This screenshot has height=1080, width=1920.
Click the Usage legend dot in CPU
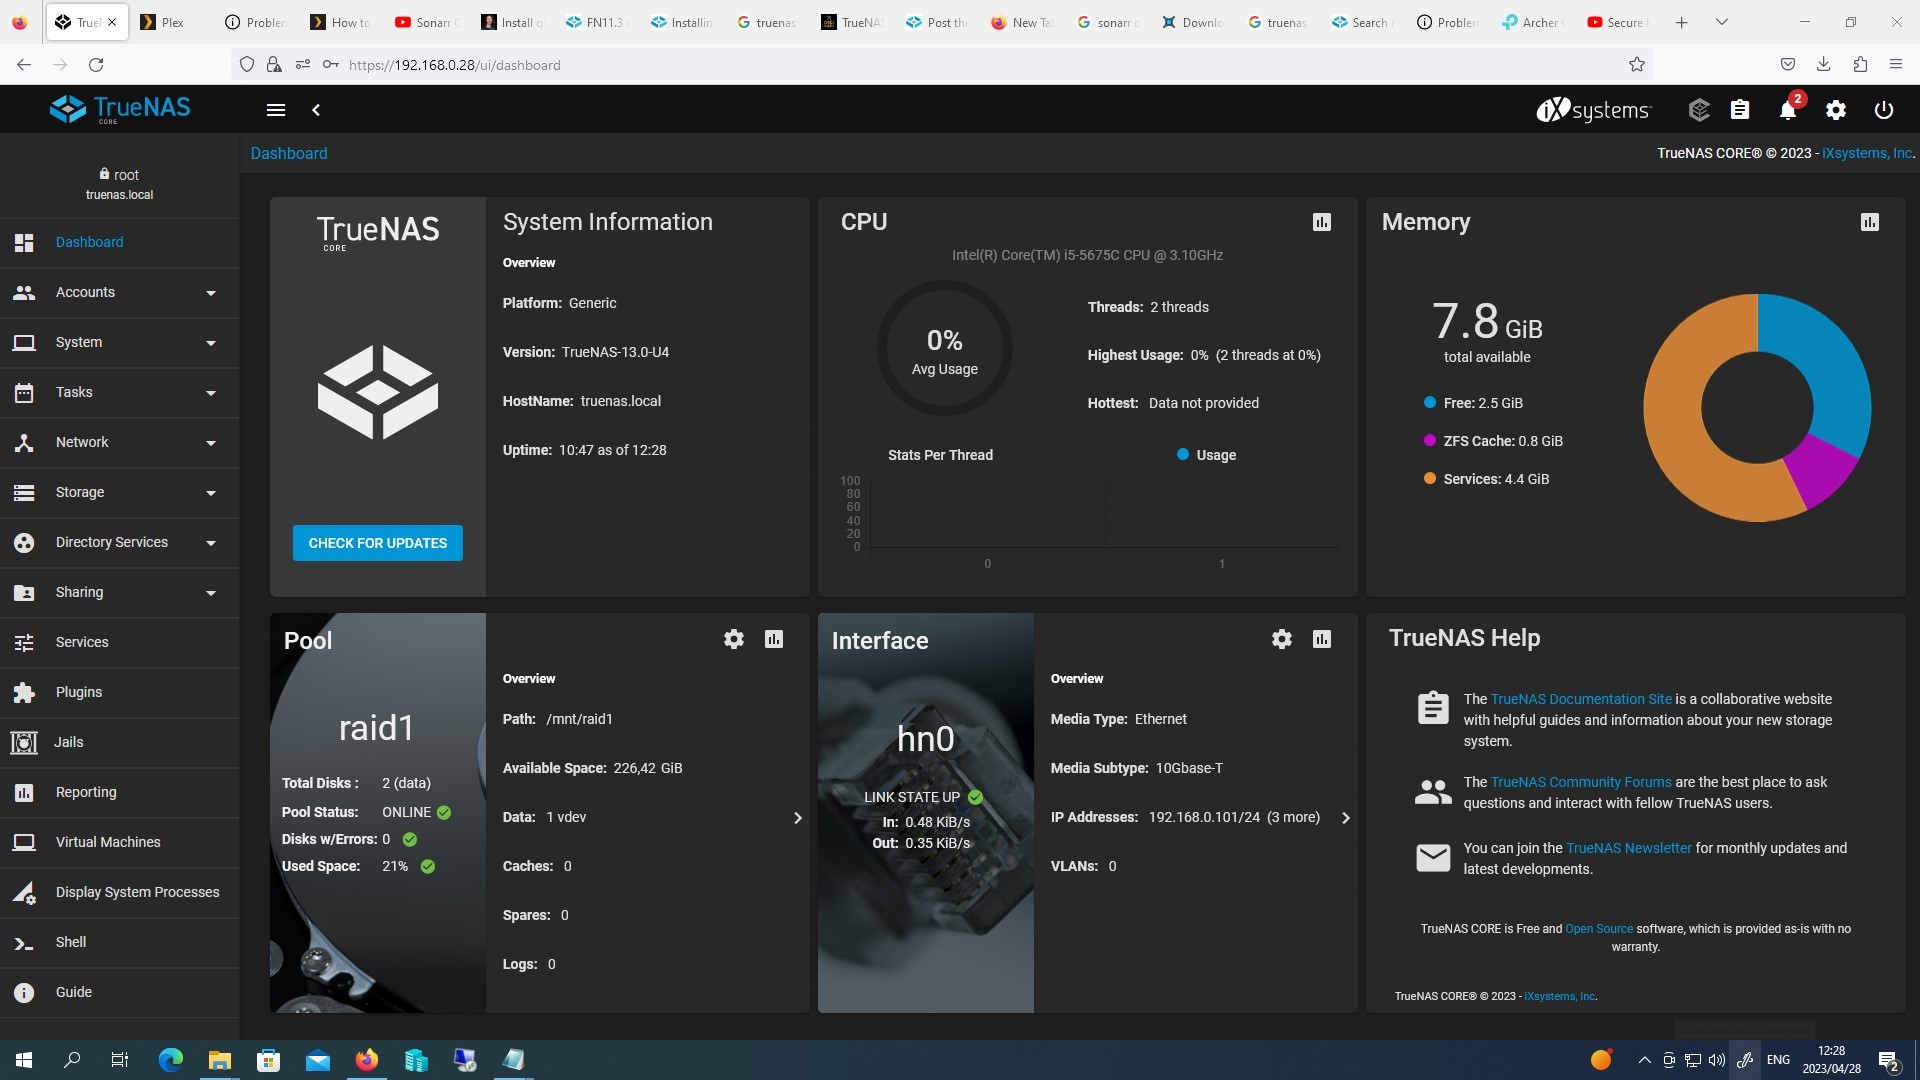coord(1183,455)
